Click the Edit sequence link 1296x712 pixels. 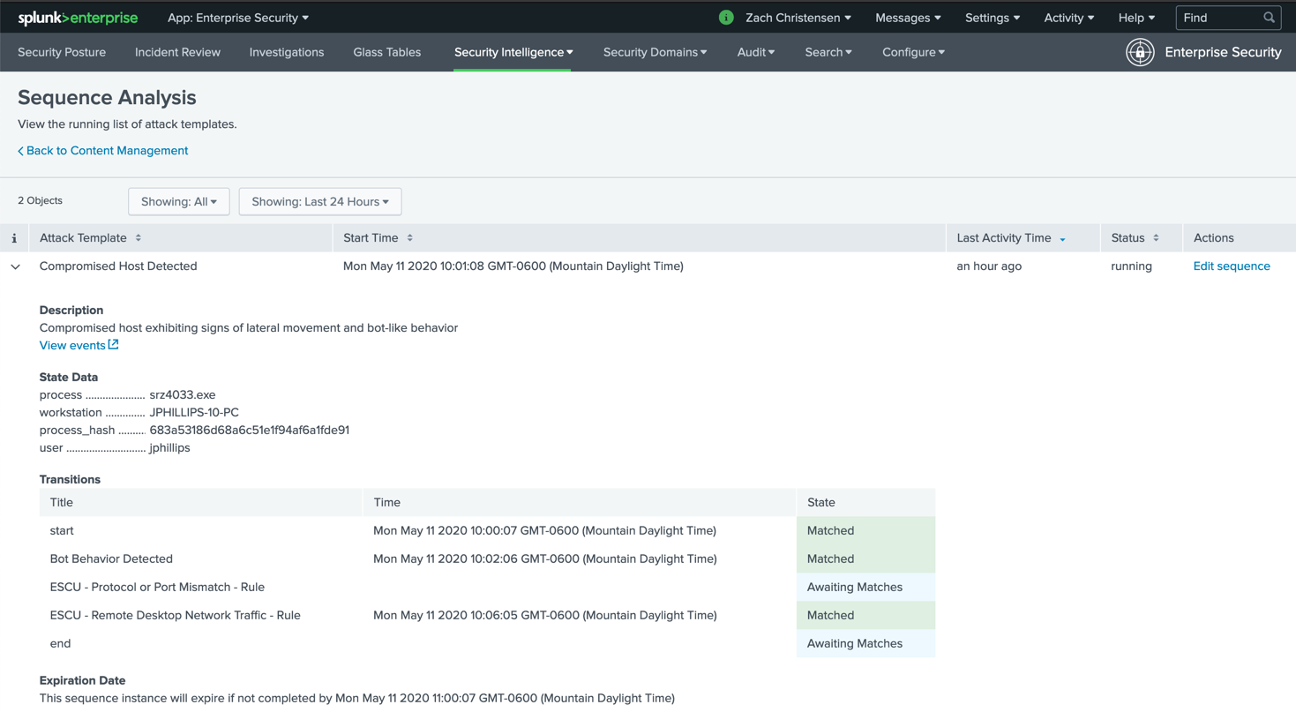1230,266
